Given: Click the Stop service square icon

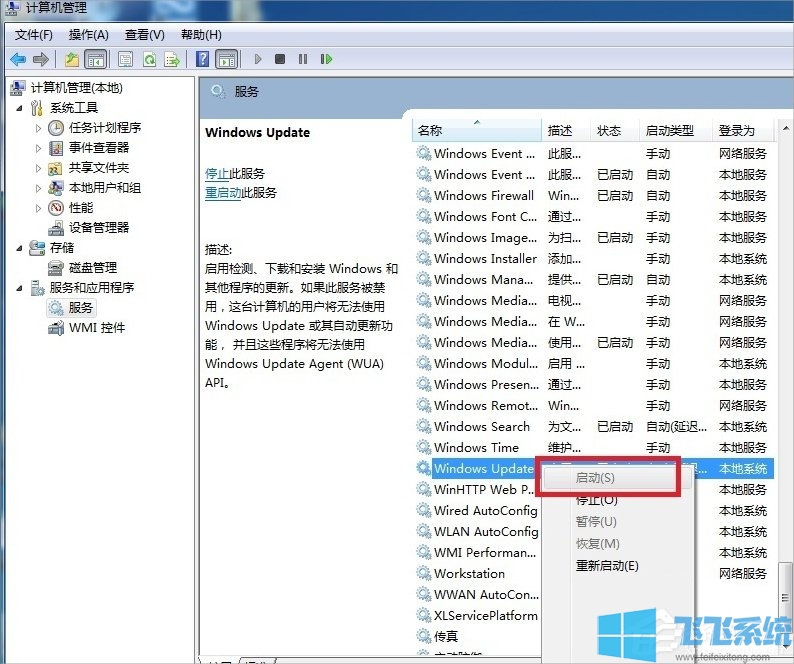Looking at the screenshot, I should [x=280, y=59].
